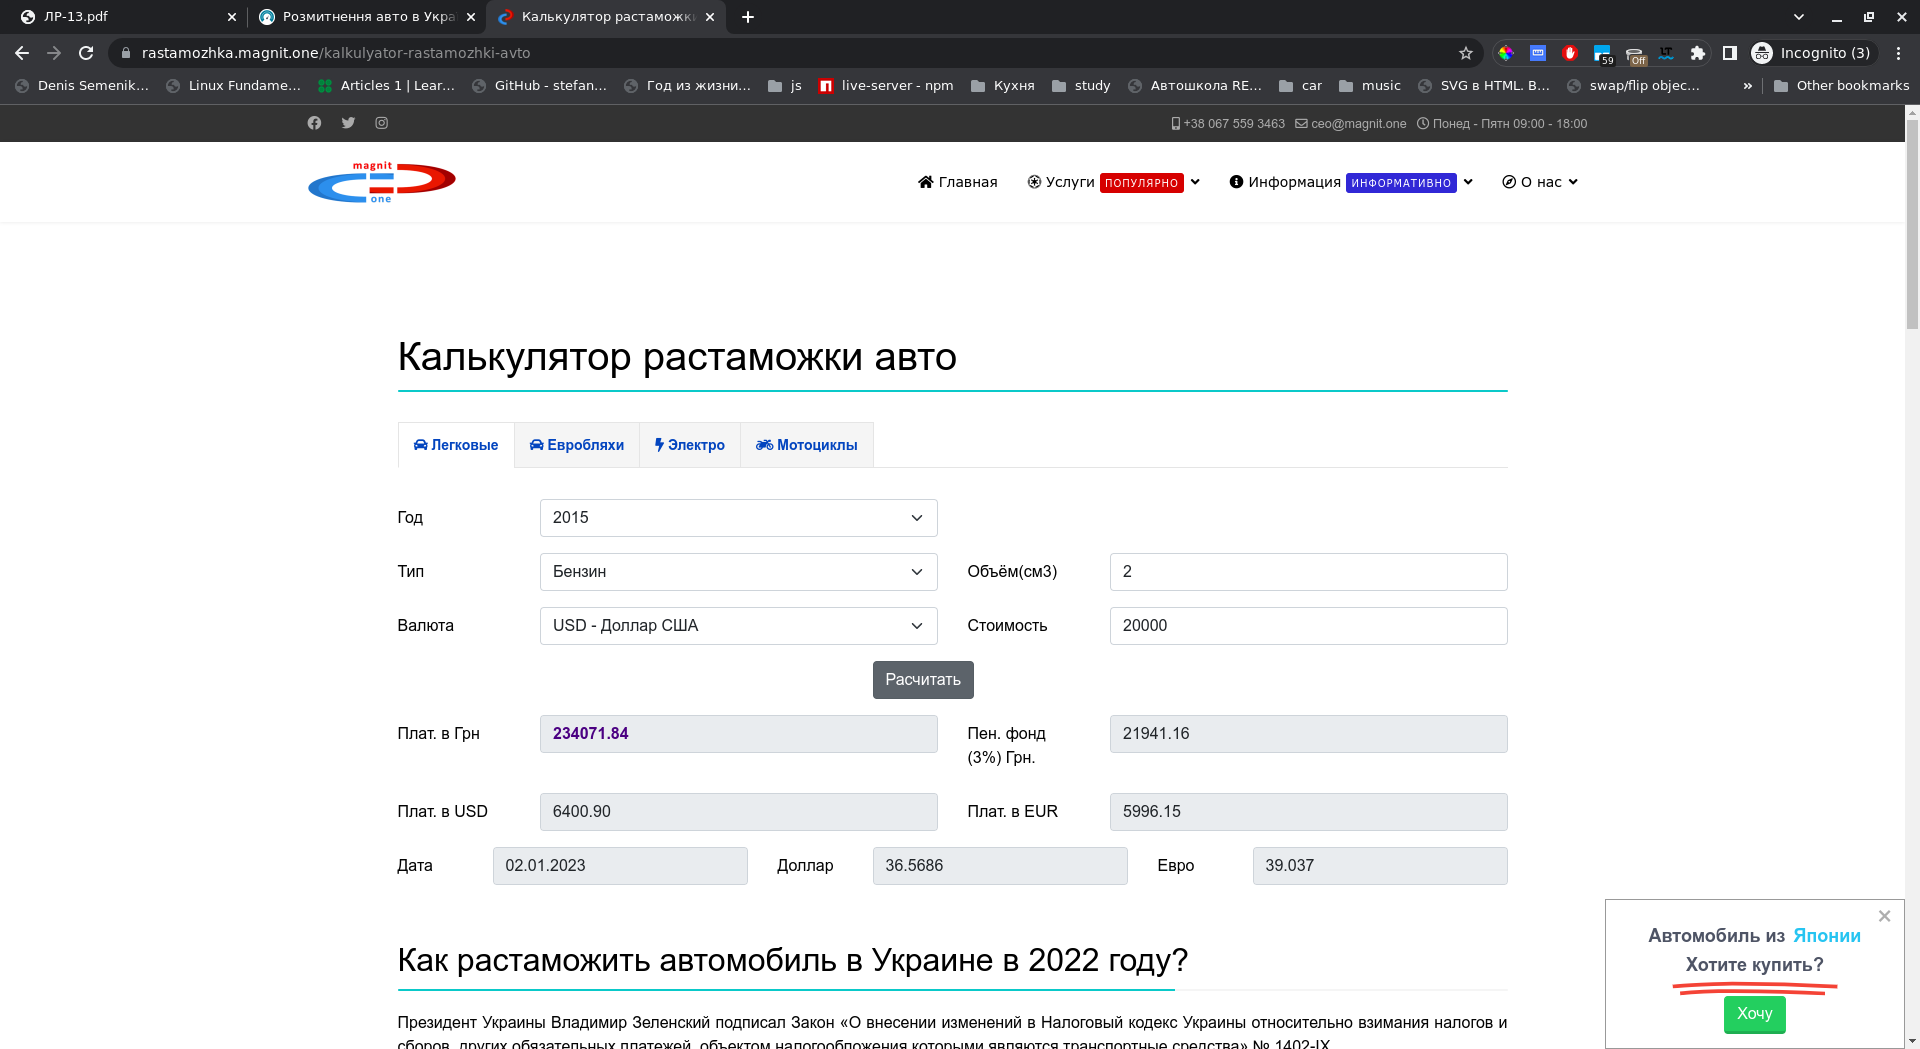Screen dimensions: 1920x1049
Task: Open the Услуги menu
Action: 1112,182
